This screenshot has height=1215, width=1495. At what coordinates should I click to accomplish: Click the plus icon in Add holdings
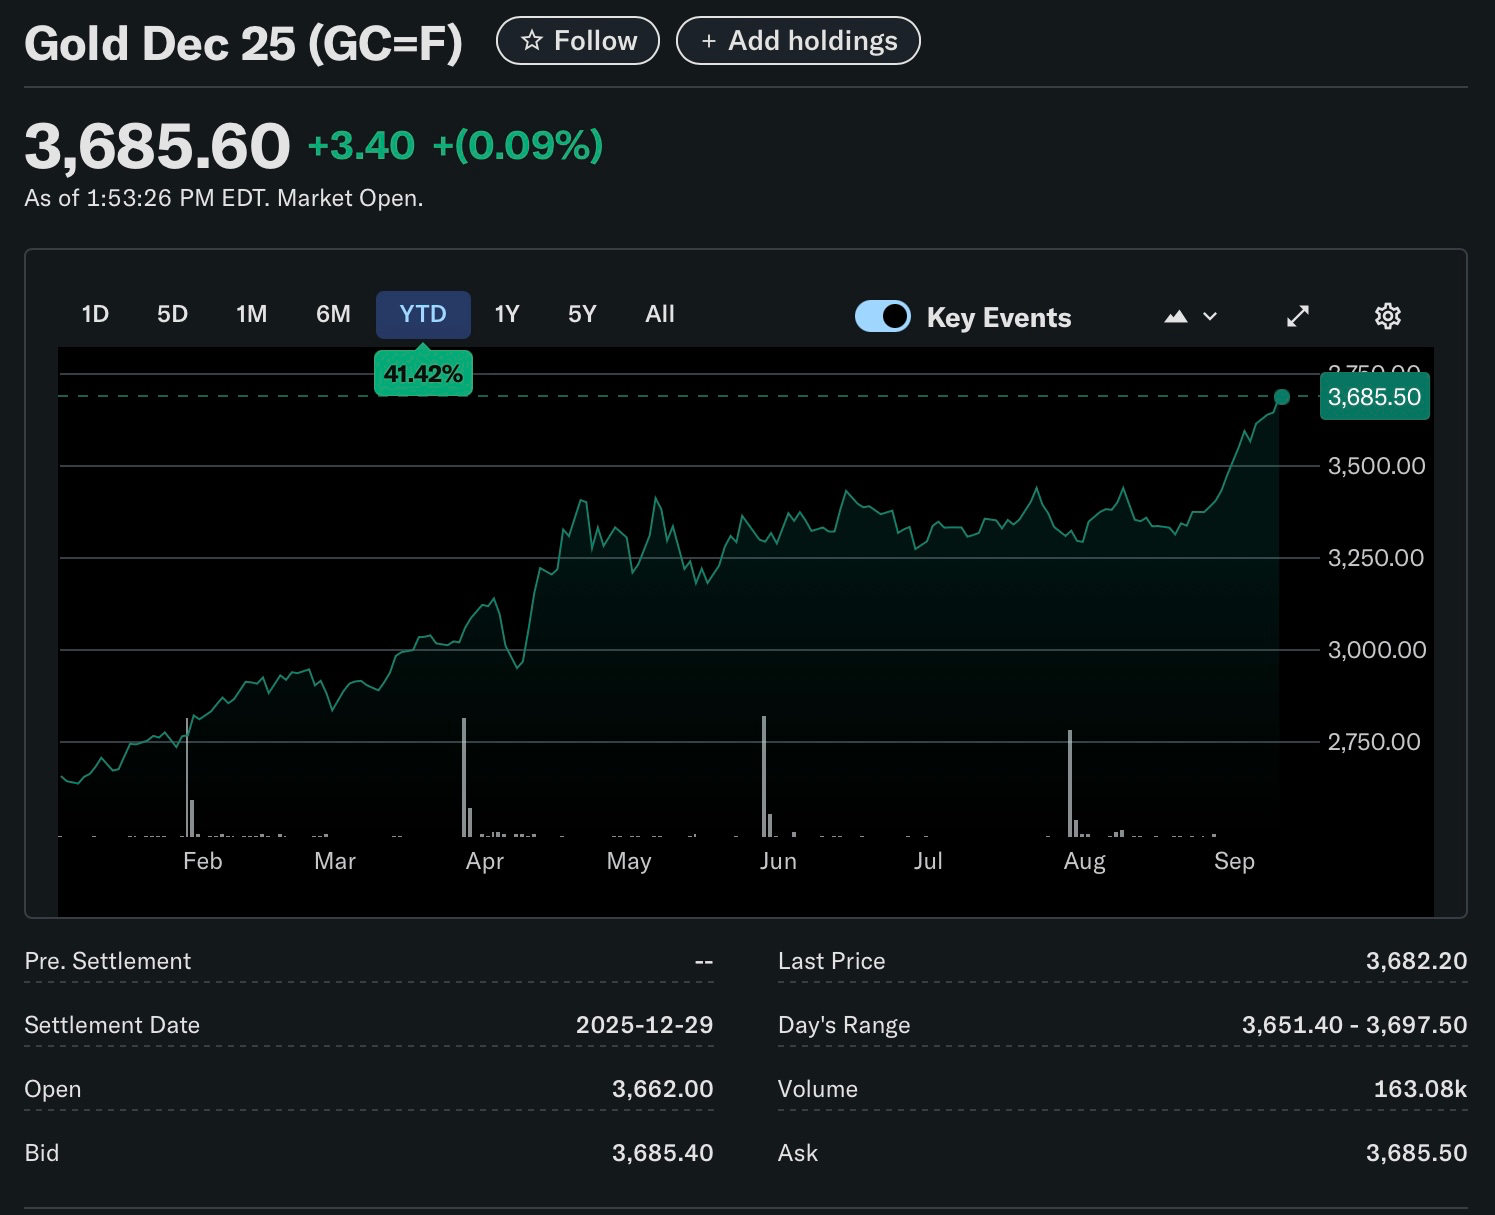709,41
